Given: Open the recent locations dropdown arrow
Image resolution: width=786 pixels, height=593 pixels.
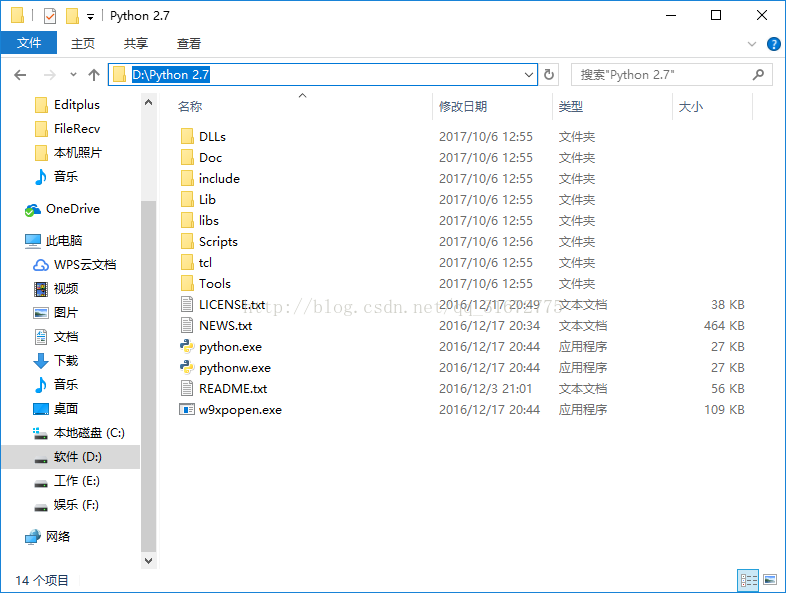Looking at the screenshot, I should (73, 75).
